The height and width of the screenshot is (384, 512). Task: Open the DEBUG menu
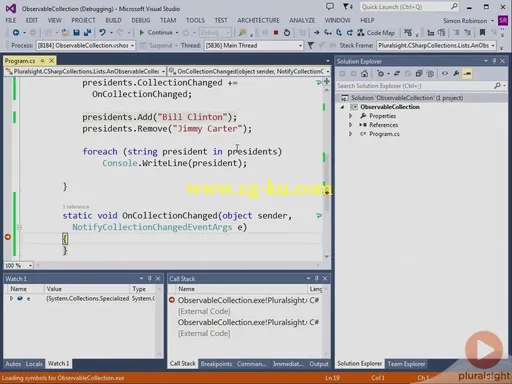pyautogui.click(x=140, y=20)
